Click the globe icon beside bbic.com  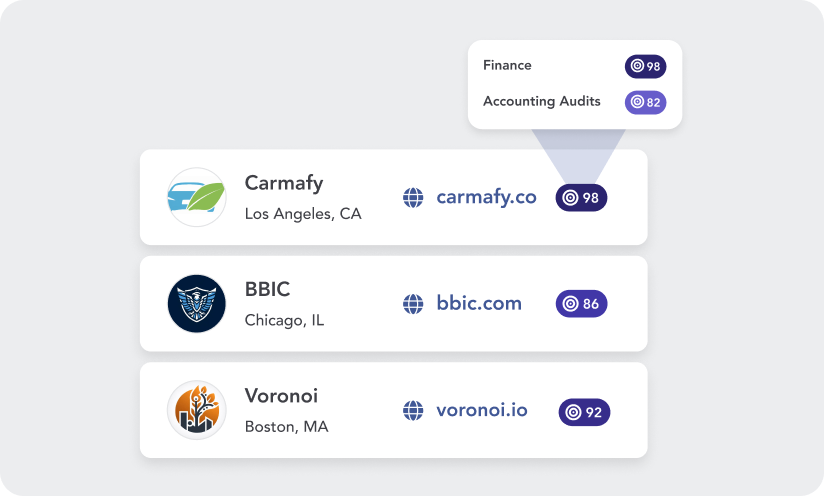click(x=413, y=304)
